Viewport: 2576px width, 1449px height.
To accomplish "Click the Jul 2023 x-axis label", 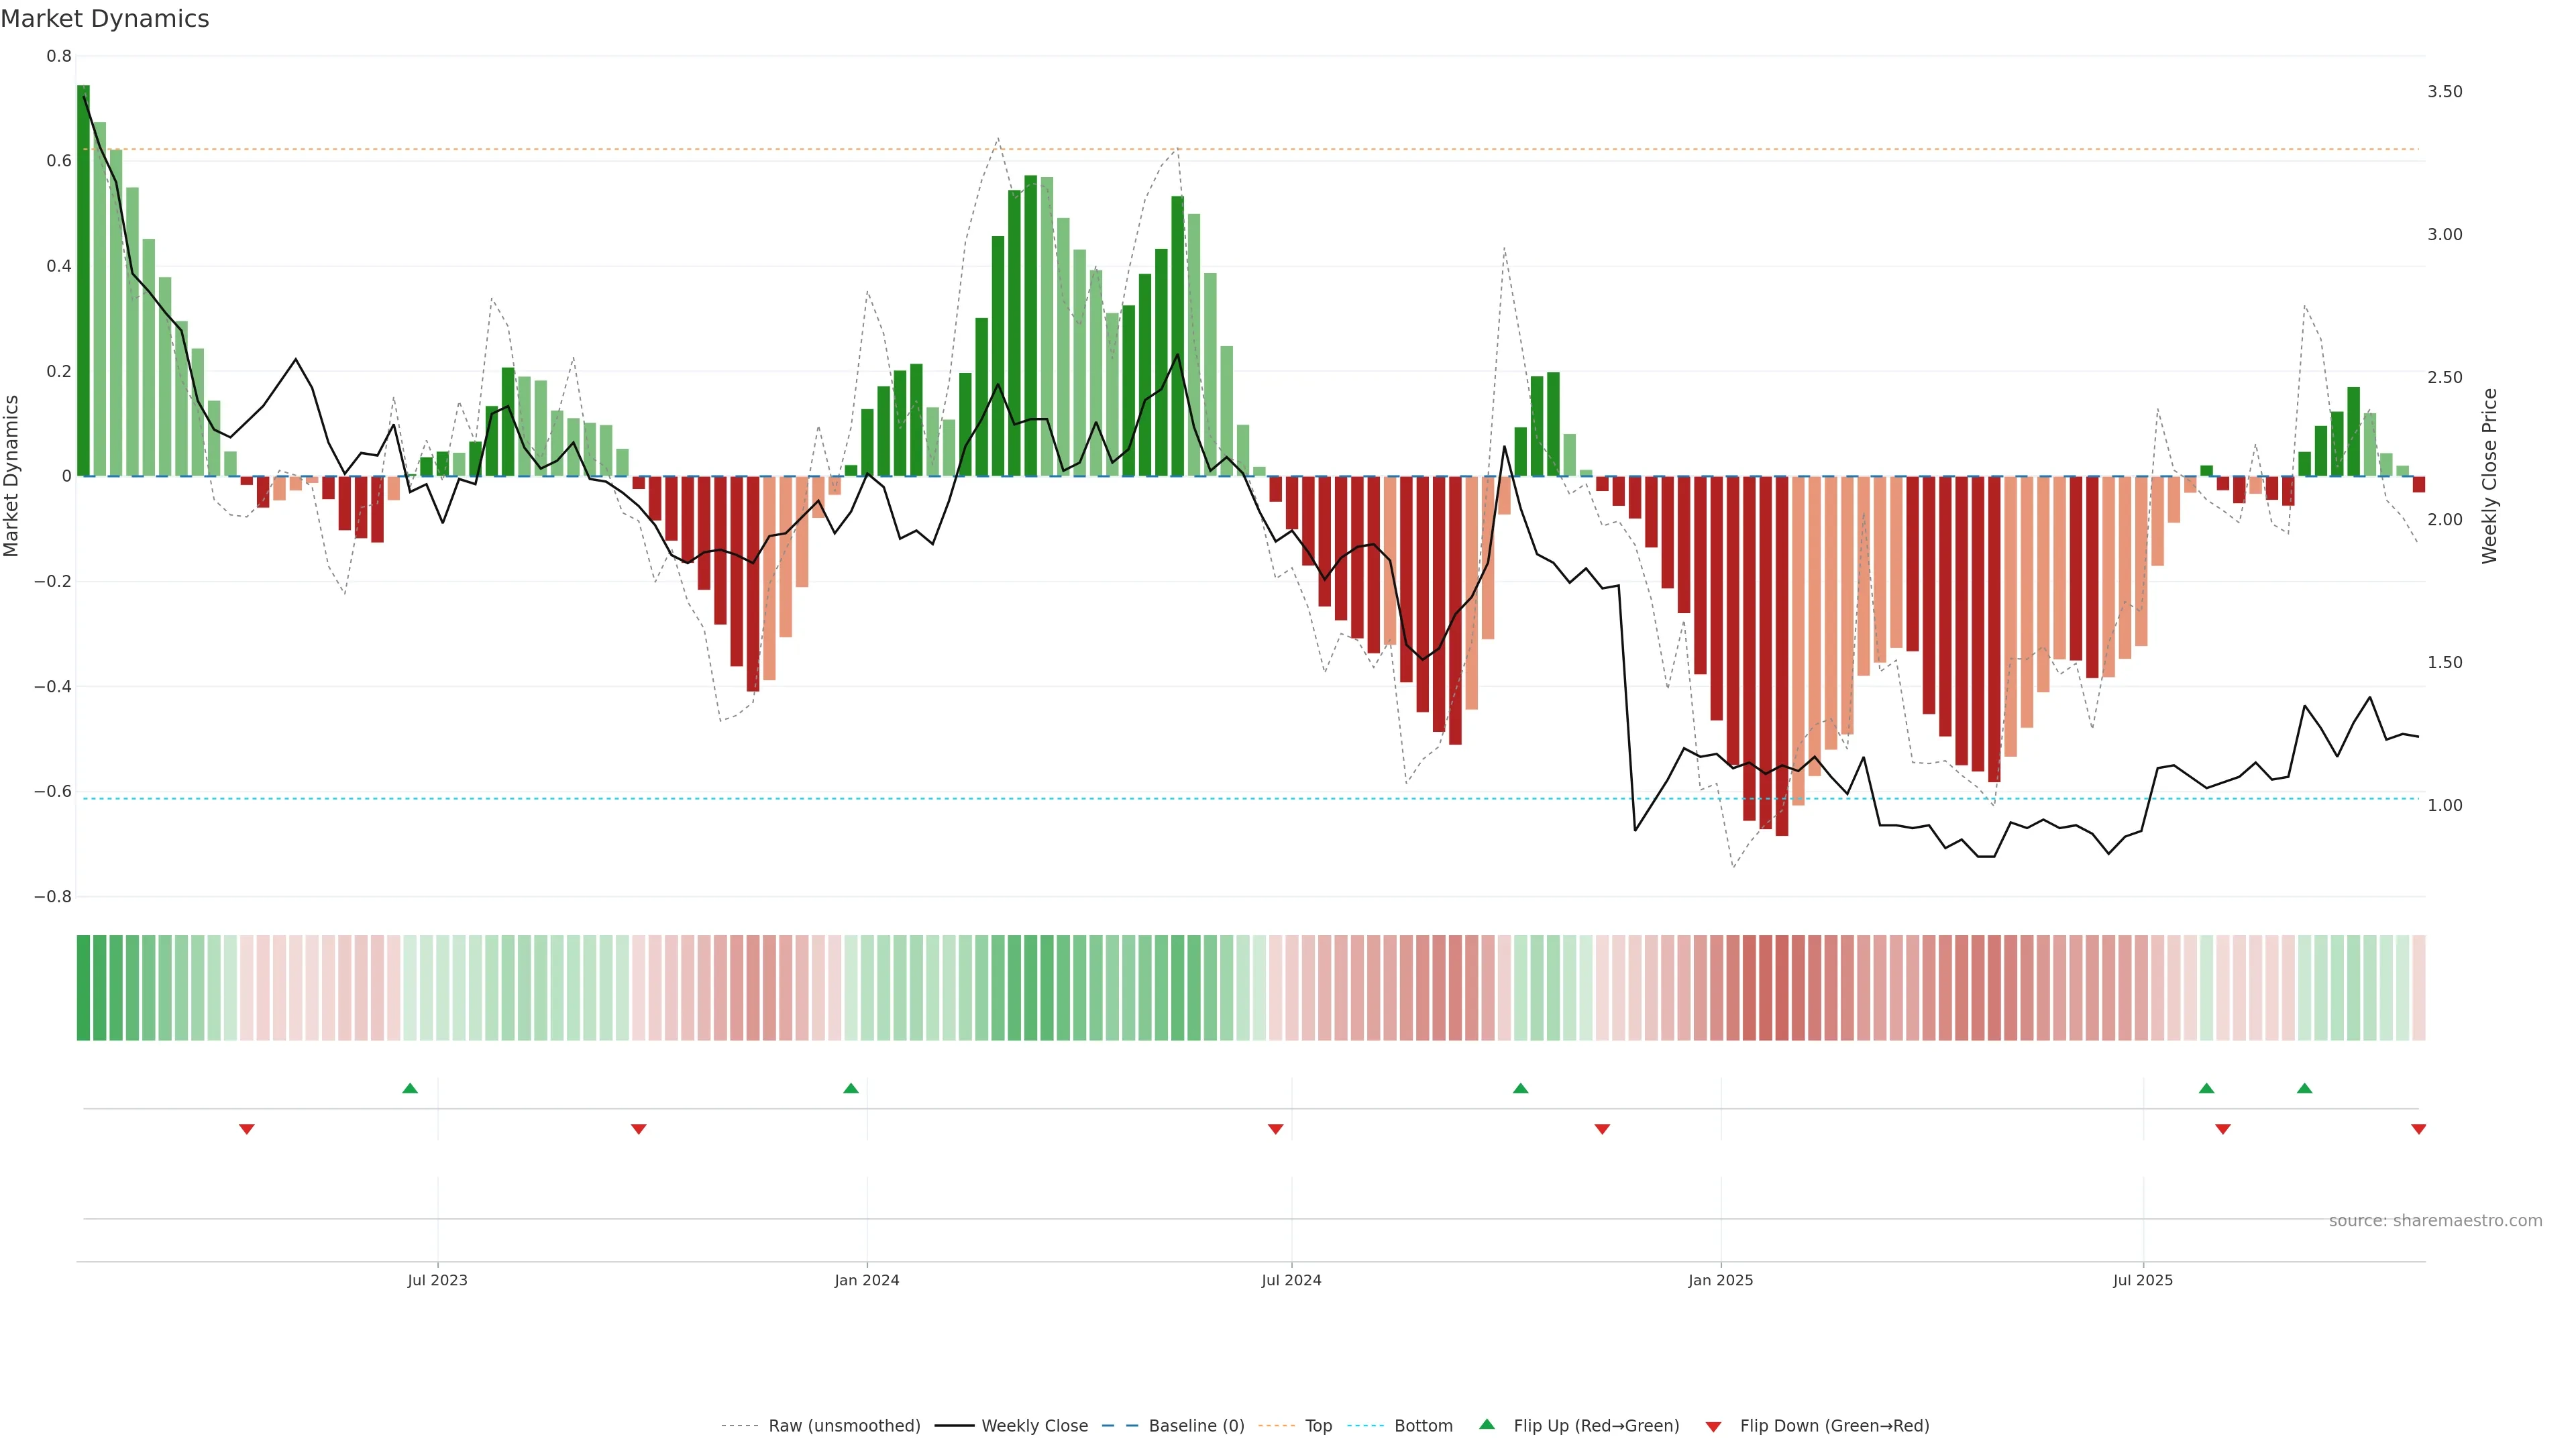I will [437, 1280].
